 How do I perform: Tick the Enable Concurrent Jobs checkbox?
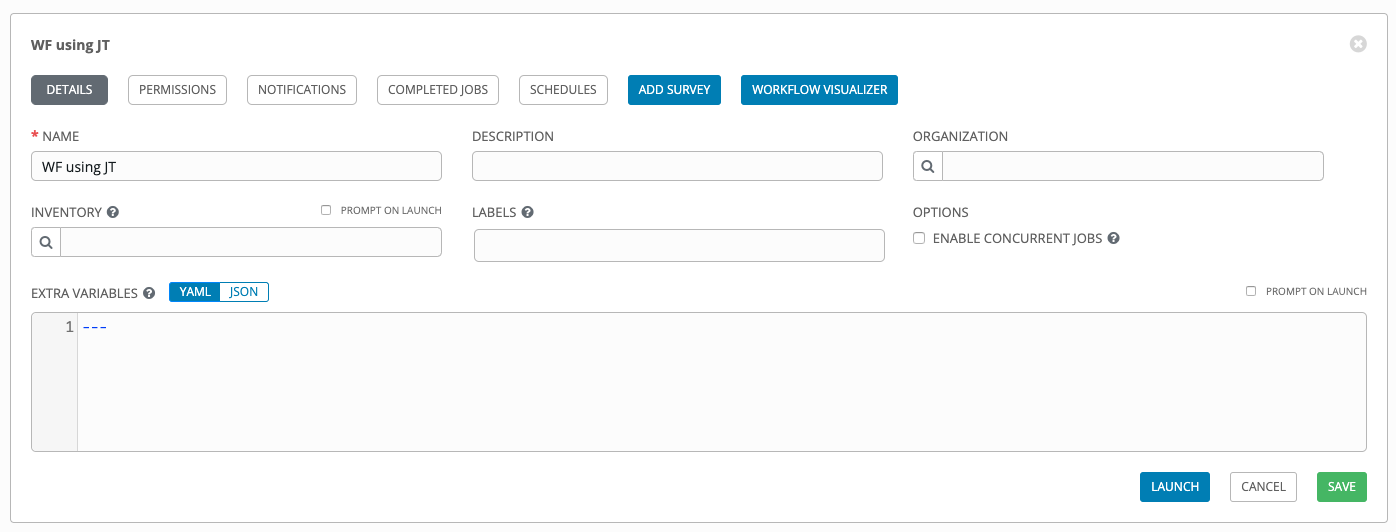(x=919, y=239)
